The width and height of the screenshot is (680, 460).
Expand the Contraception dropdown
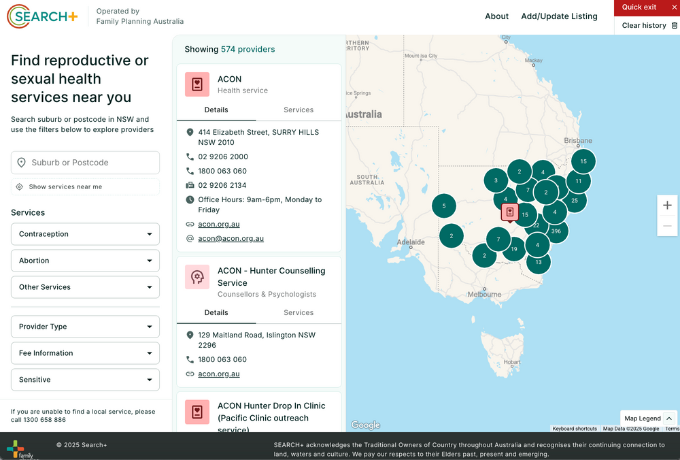[x=85, y=234]
